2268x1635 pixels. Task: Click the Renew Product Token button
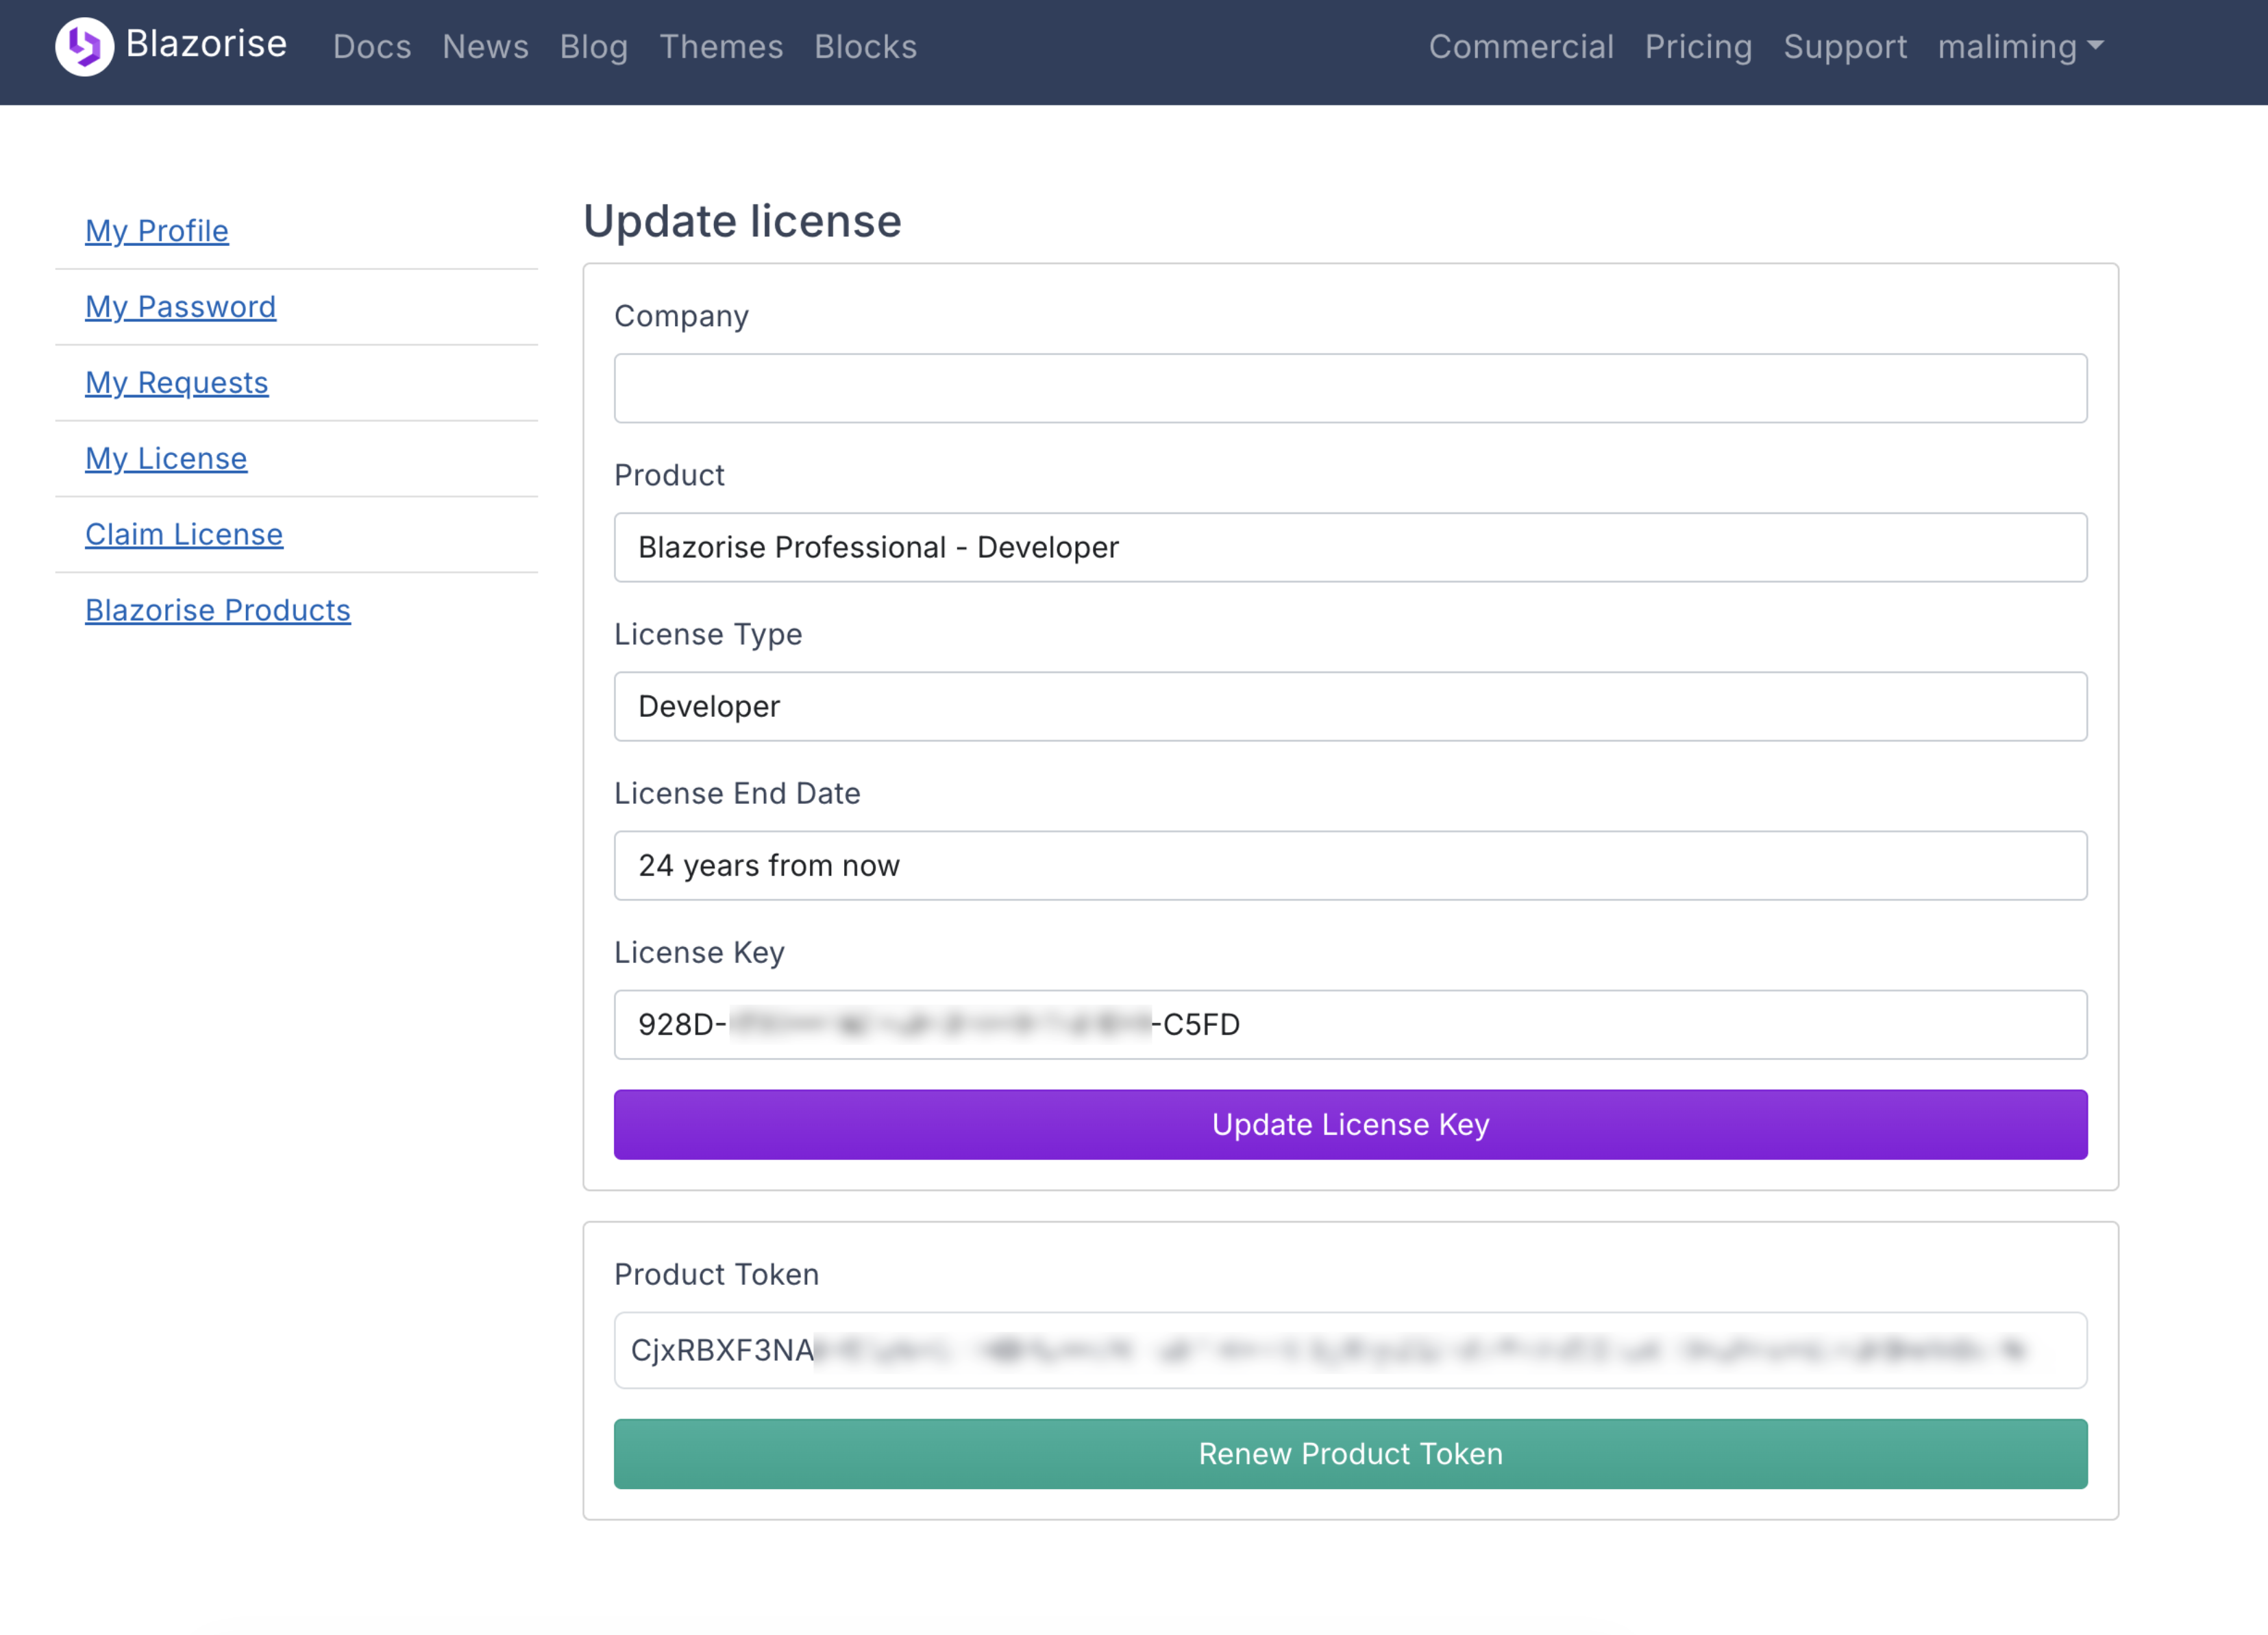(x=1350, y=1453)
